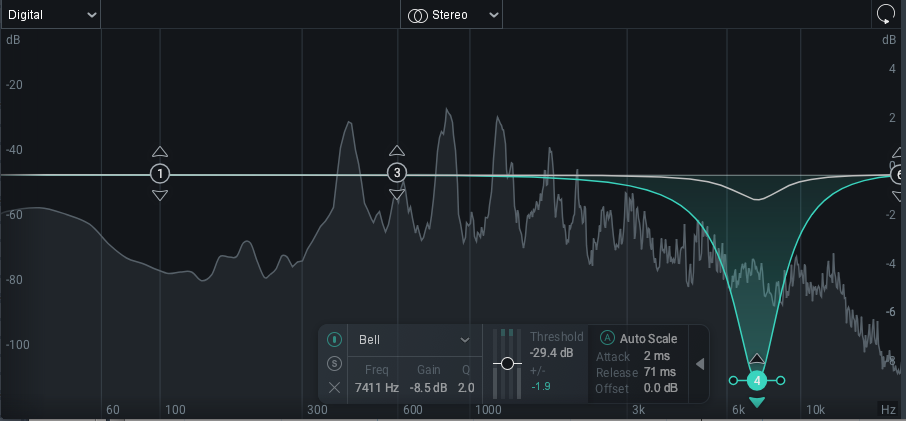
Task: Click the 7411 Hz frequency field
Action: coord(376,388)
